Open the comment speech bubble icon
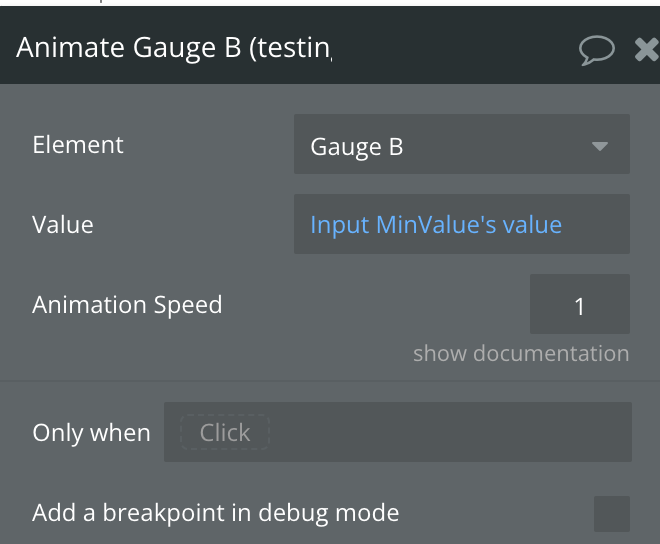 pos(596,50)
